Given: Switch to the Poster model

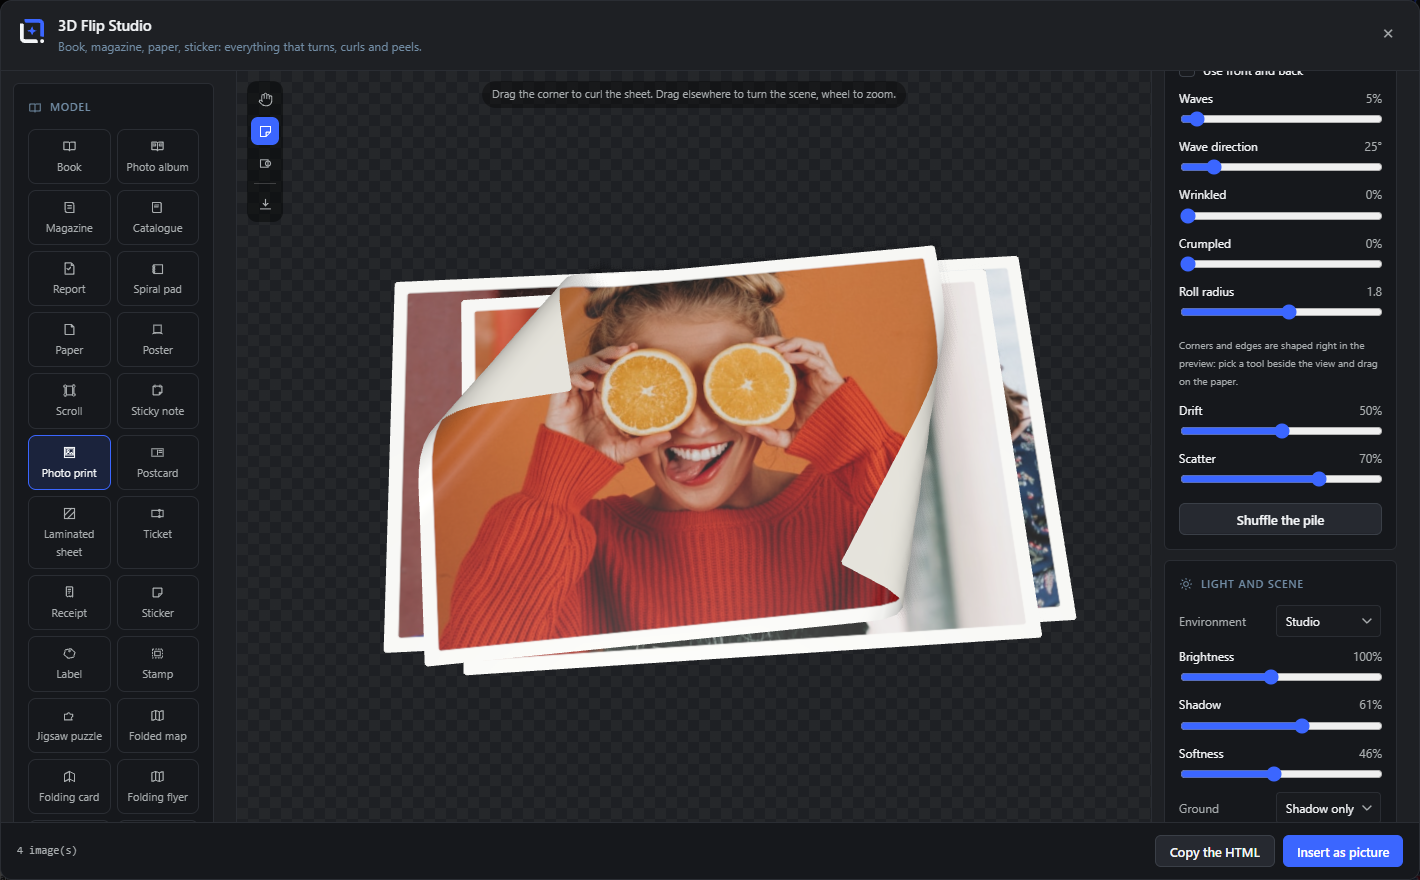Looking at the screenshot, I should [158, 340].
